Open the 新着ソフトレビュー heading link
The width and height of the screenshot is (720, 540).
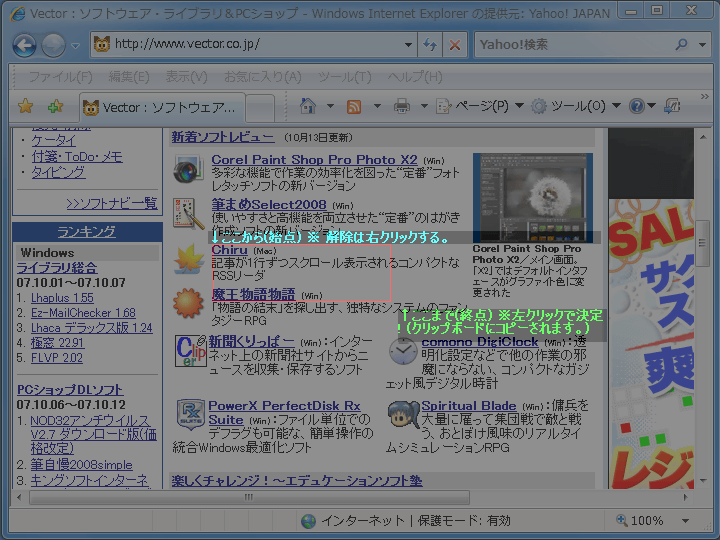[223, 137]
